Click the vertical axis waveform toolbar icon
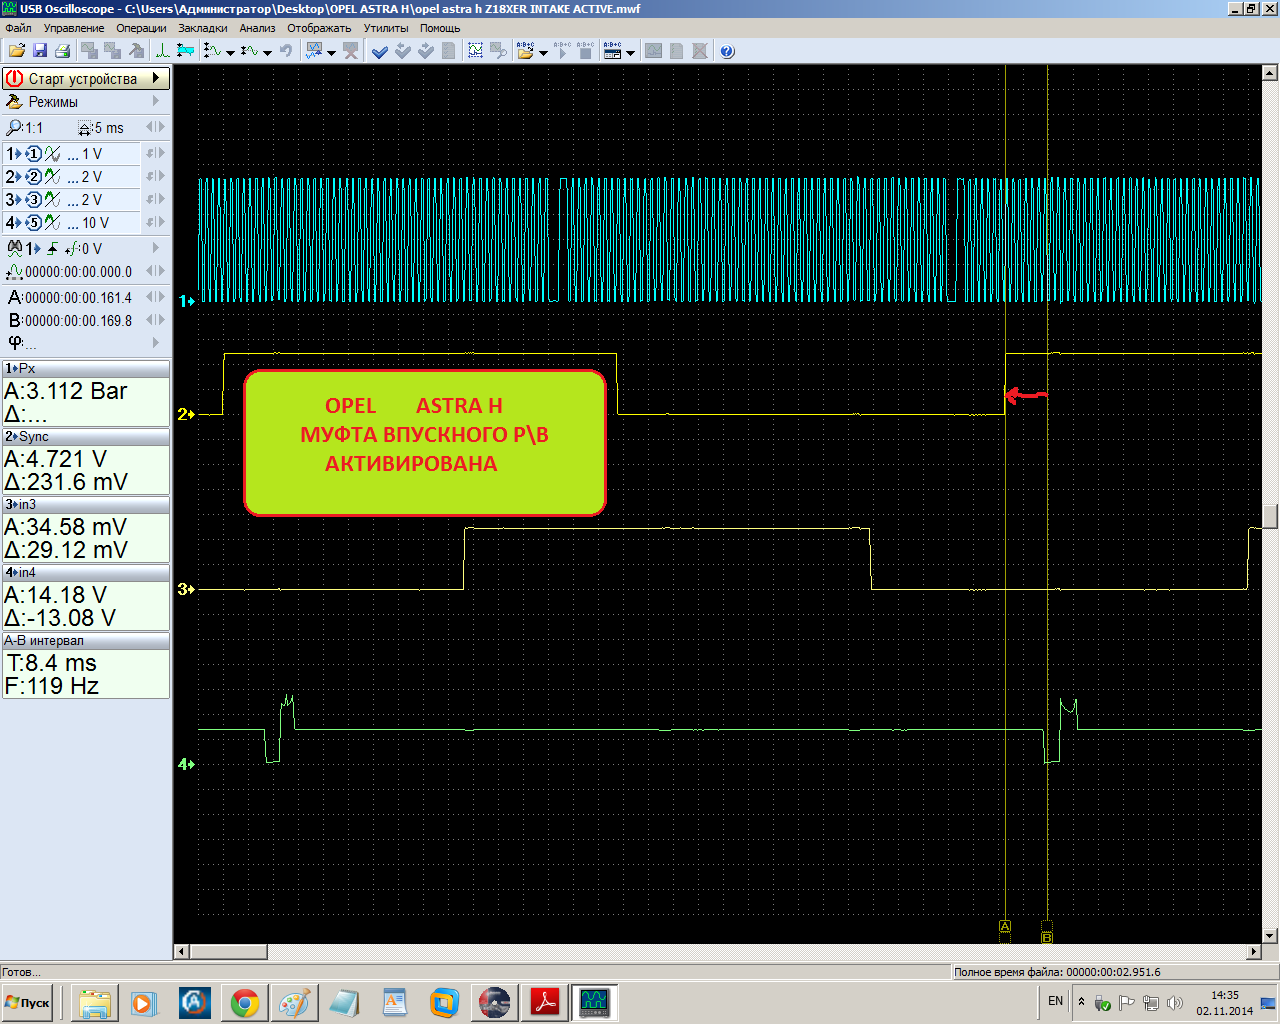The height and width of the screenshot is (1024, 1280). click(212, 51)
